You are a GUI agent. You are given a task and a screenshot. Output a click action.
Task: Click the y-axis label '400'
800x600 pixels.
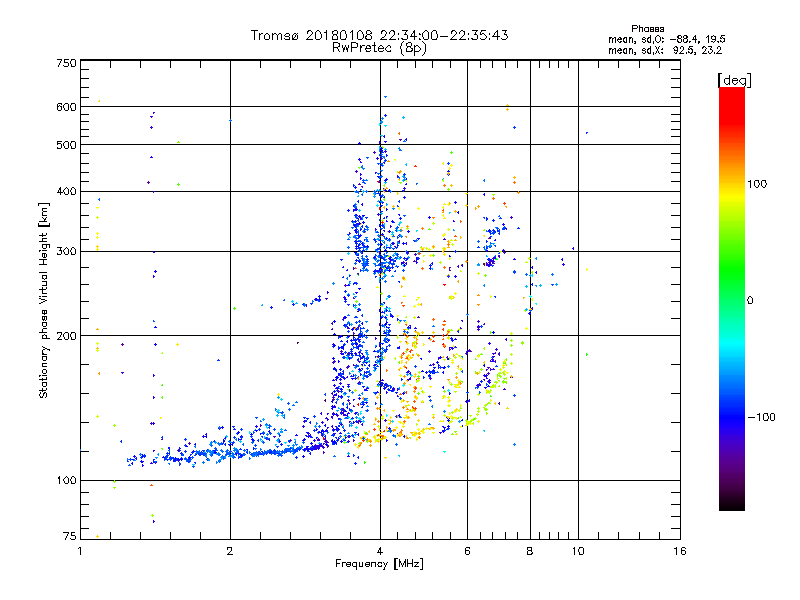coord(66,191)
